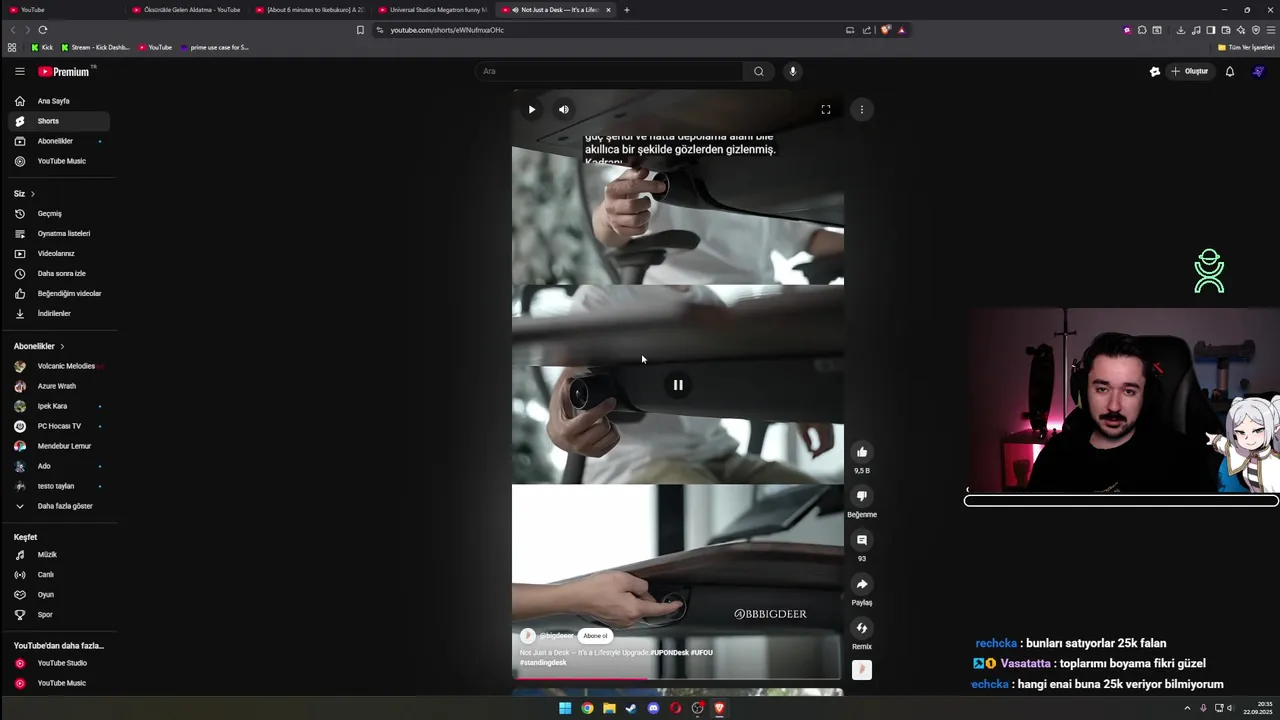
Task: Click the YouTube Premium logo
Action: (65, 71)
